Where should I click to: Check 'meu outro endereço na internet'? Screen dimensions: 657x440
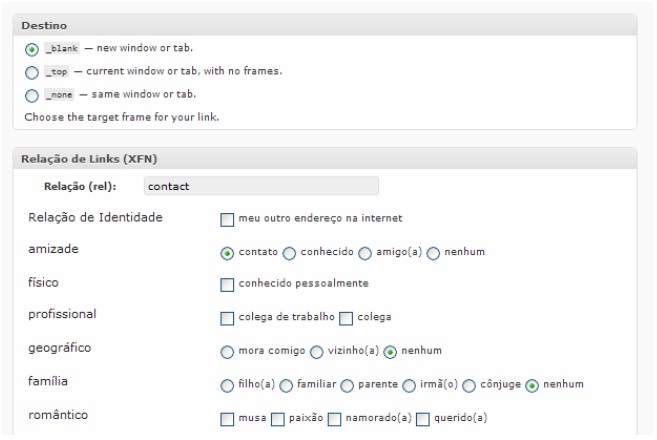click(227, 220)
